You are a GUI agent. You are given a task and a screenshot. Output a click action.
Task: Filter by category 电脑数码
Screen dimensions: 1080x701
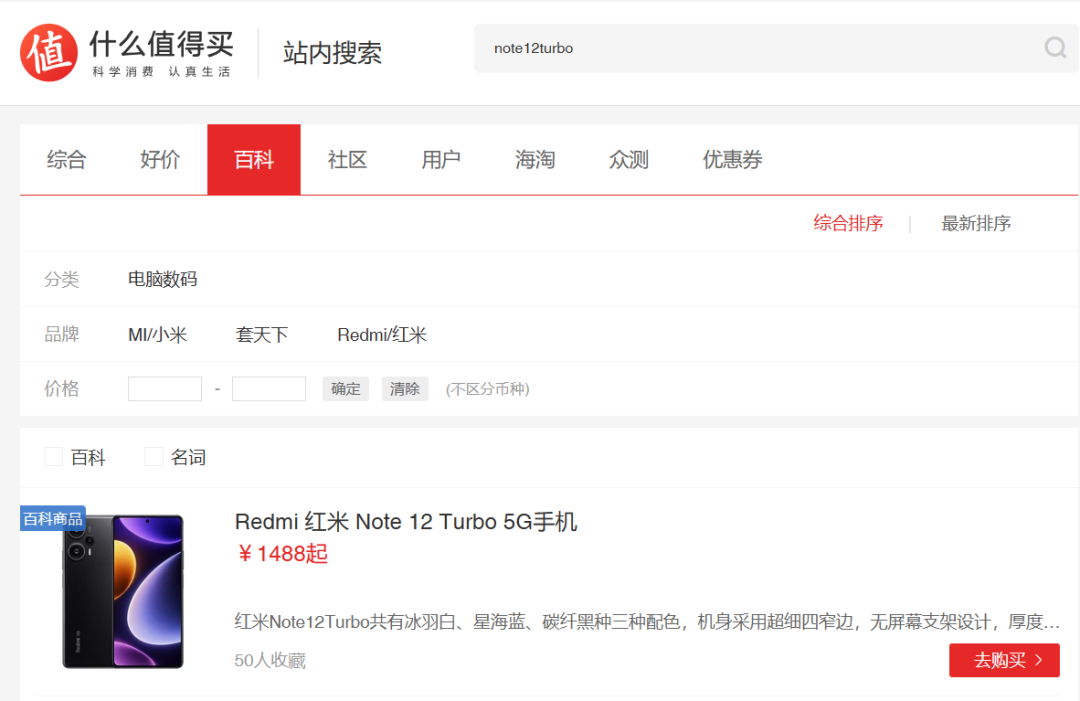click(163, 279)
